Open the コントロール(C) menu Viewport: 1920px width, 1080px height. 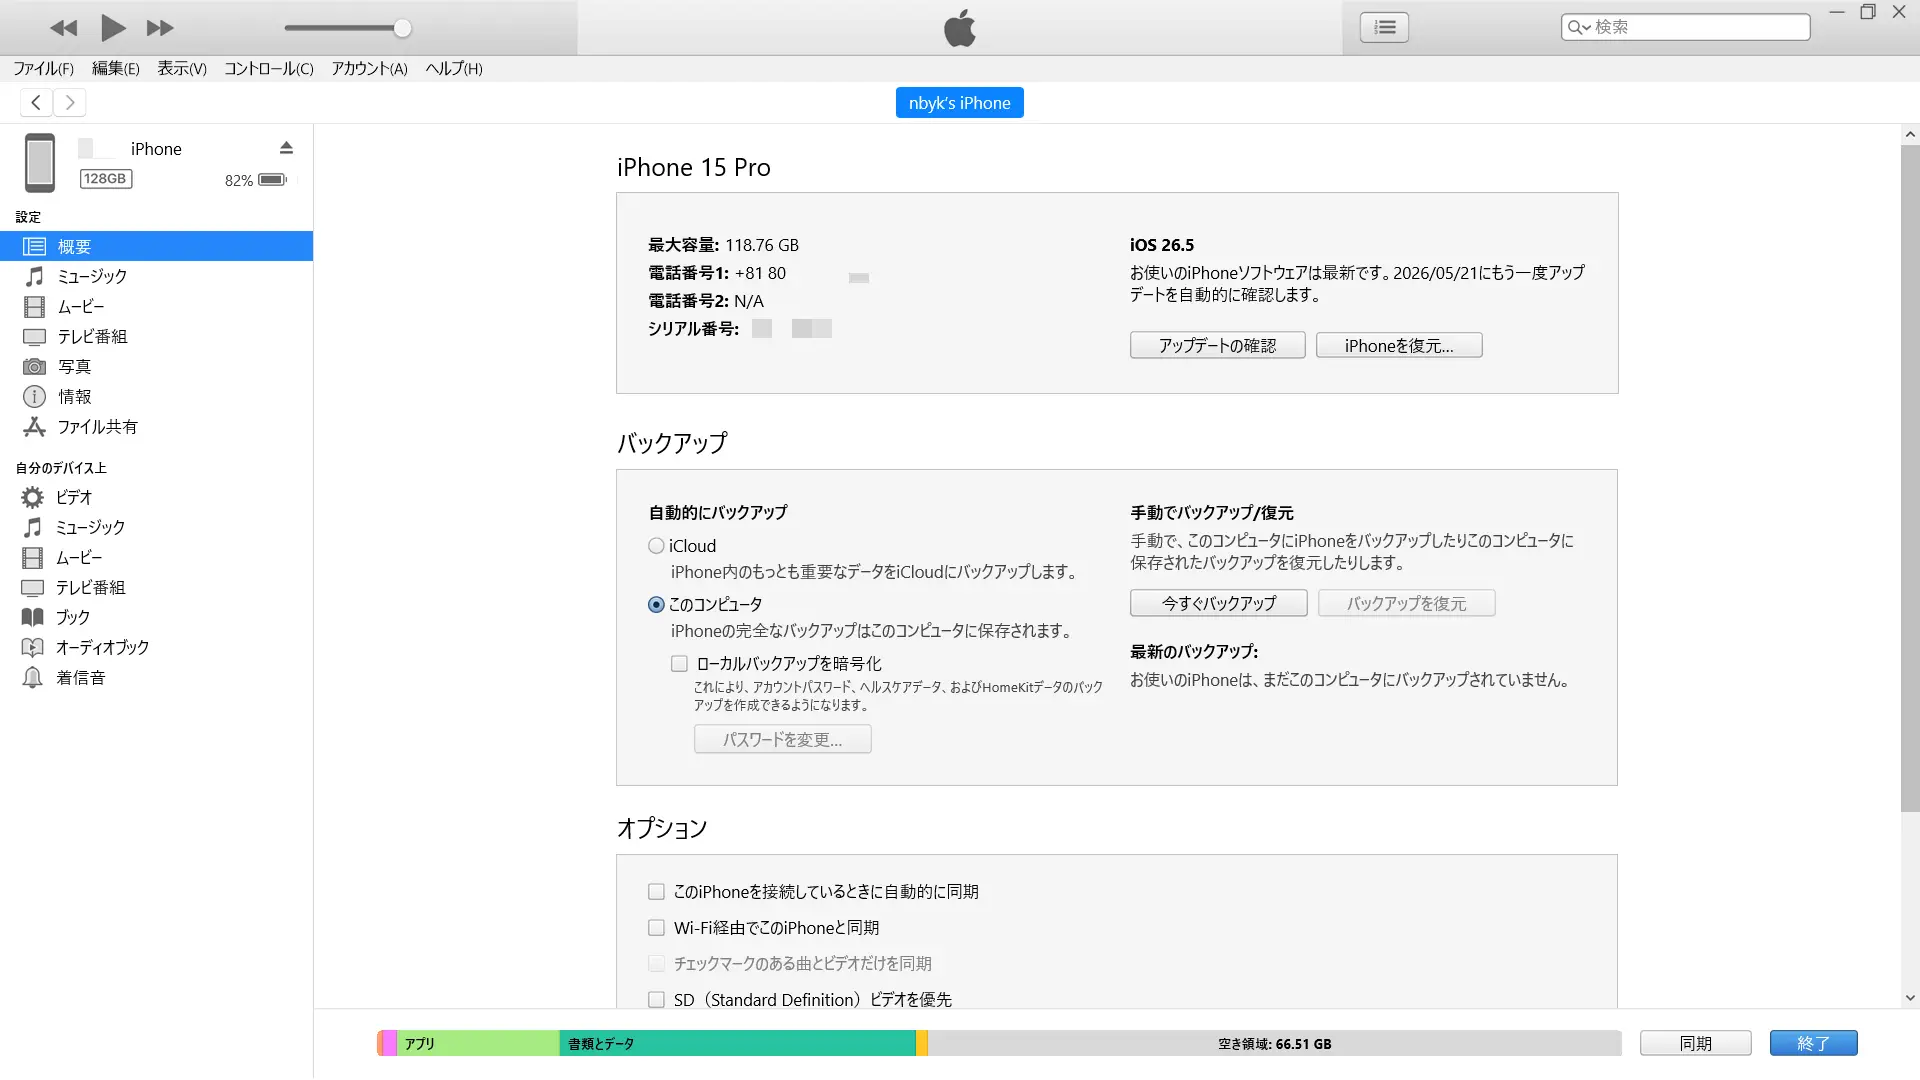[x=269, y=68]
